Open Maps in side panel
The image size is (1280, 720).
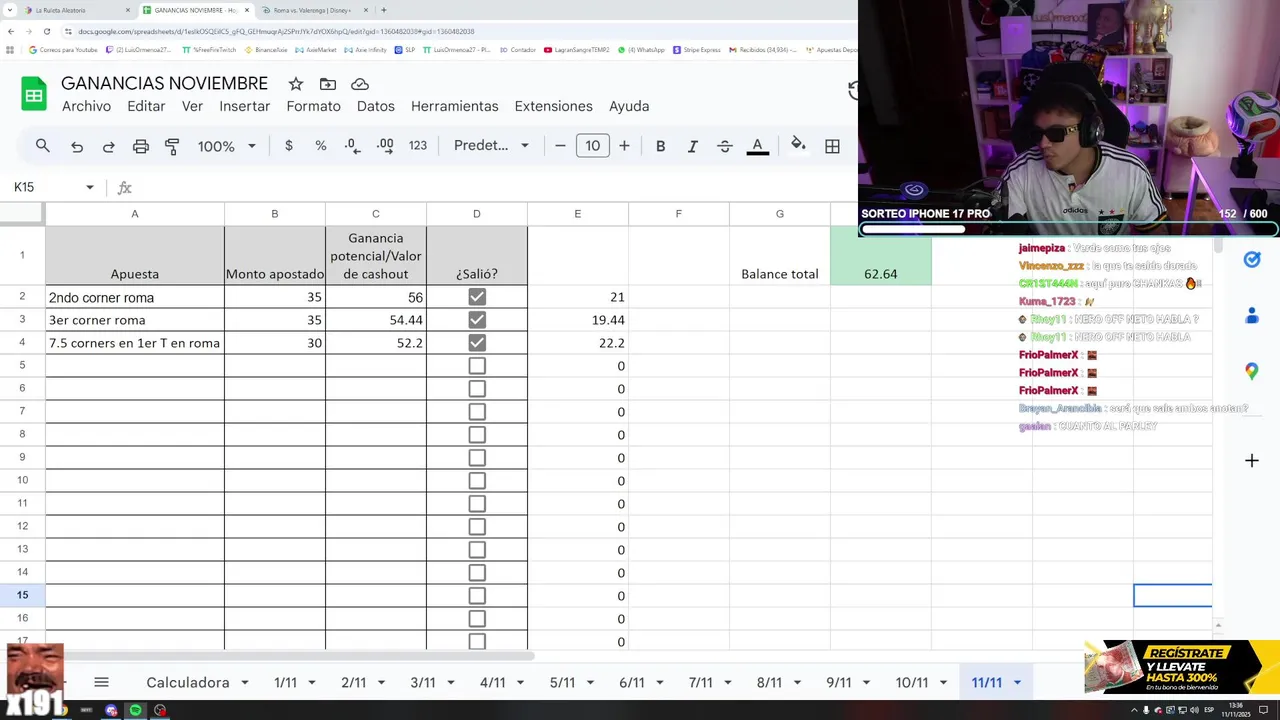click(1252, 372)
